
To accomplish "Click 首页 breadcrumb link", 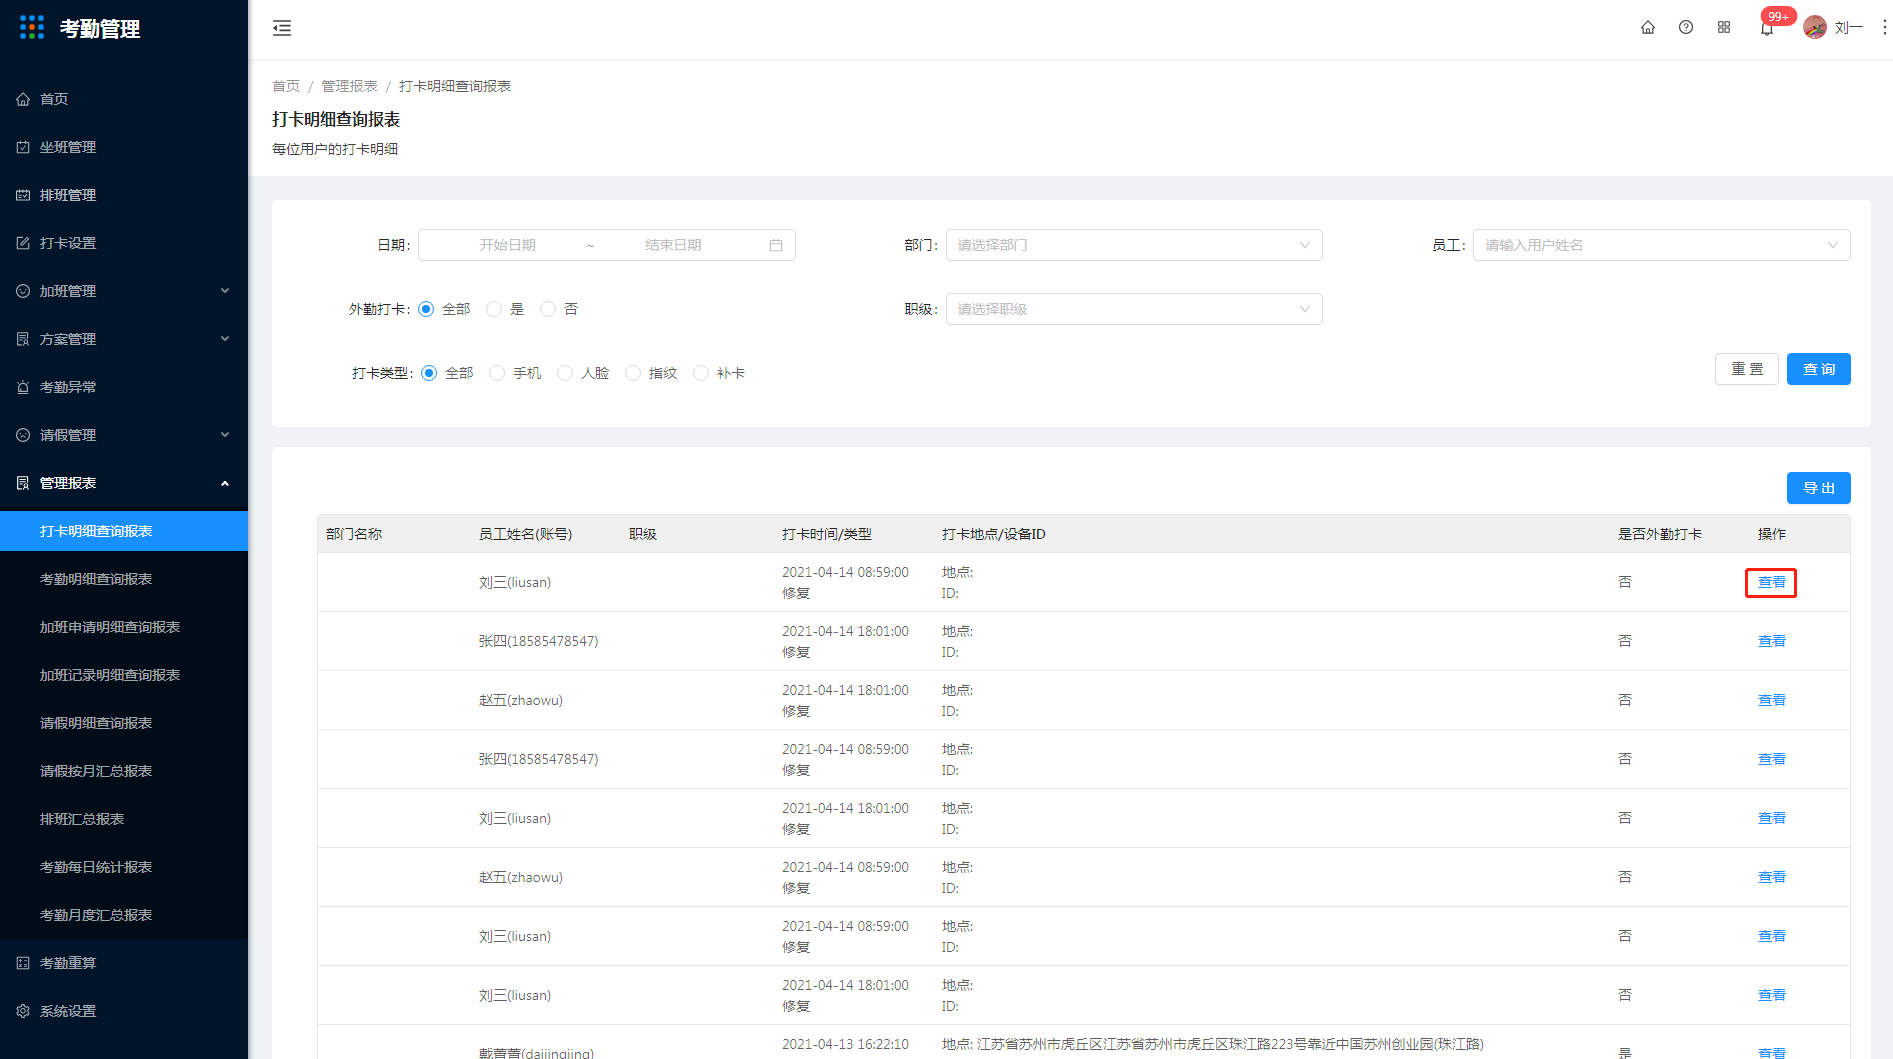I will click(x=286, y=86).
